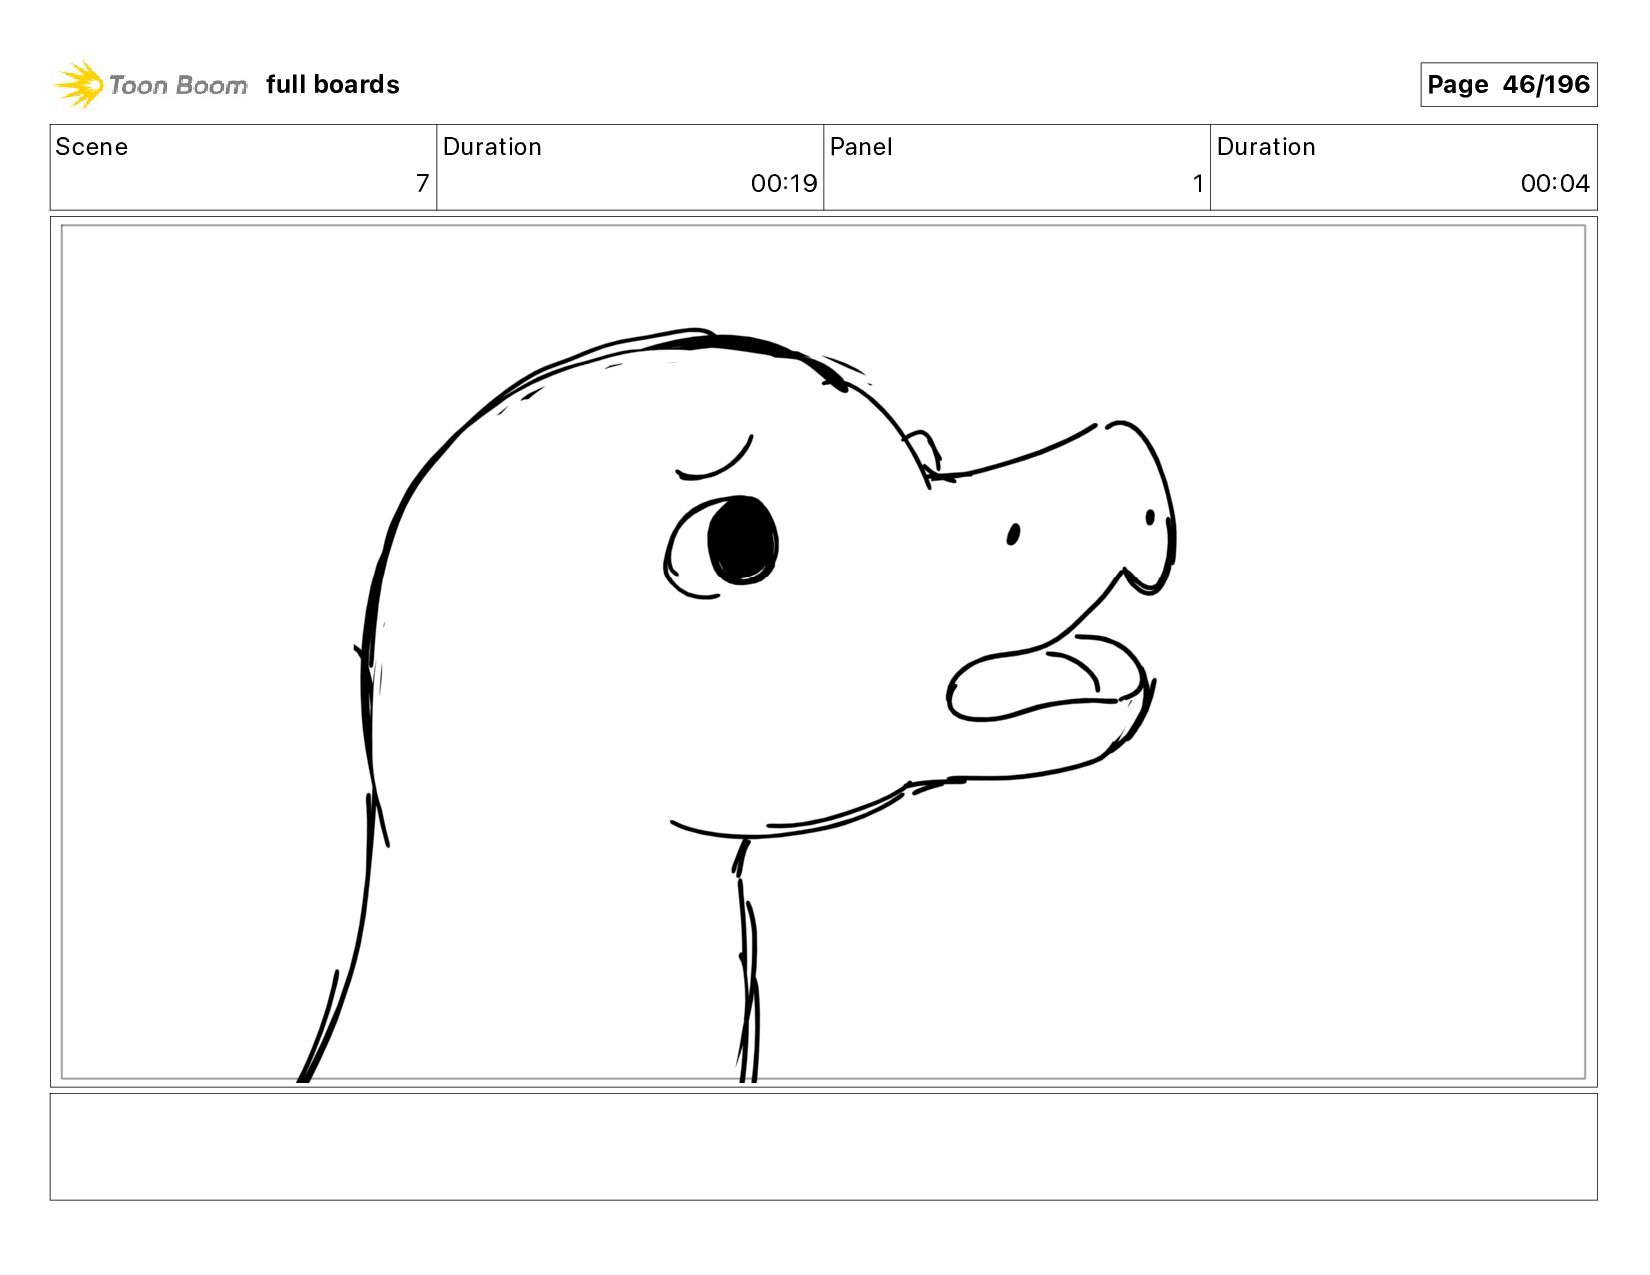This screenshot has width=1650, height=1275.
Task: Click the scene number '7'
Action: point(422,183)
